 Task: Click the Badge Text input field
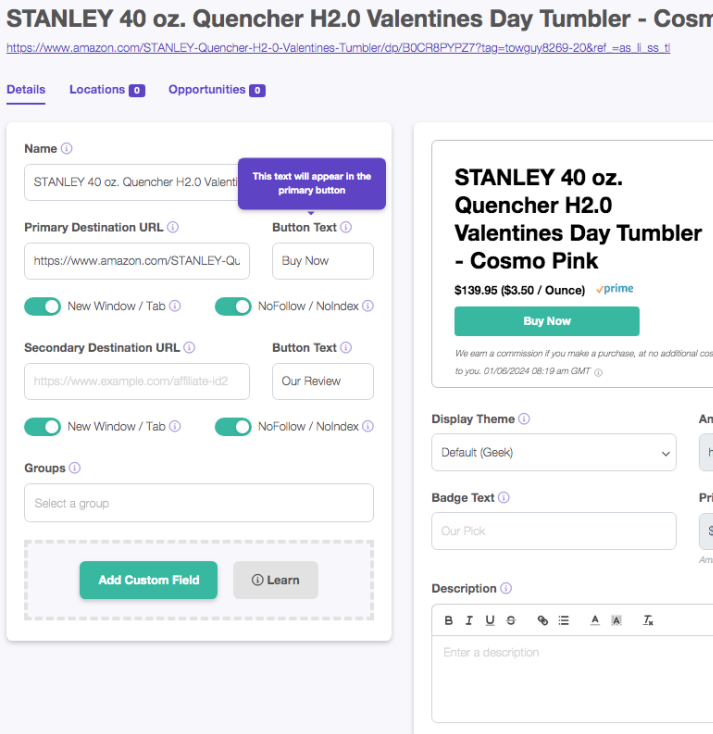click(x=553, y=531)
